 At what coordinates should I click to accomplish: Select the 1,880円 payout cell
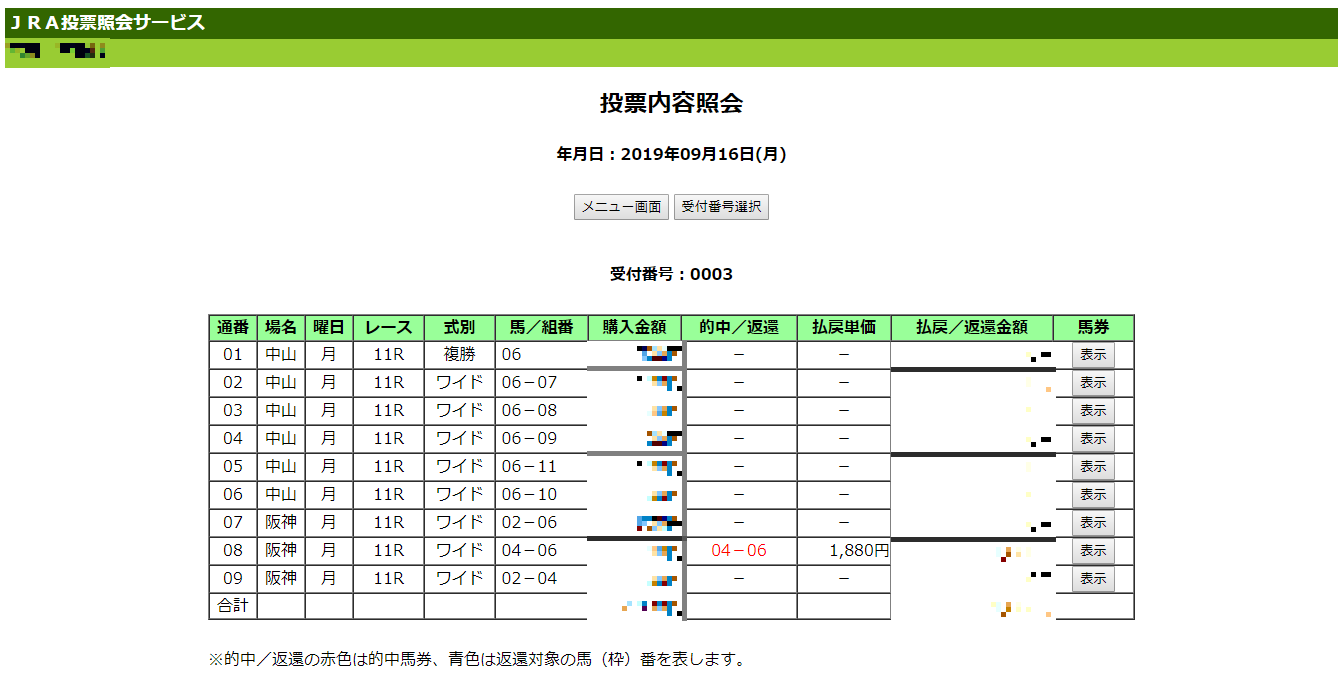pyautogui.click(x=844, y=550)
